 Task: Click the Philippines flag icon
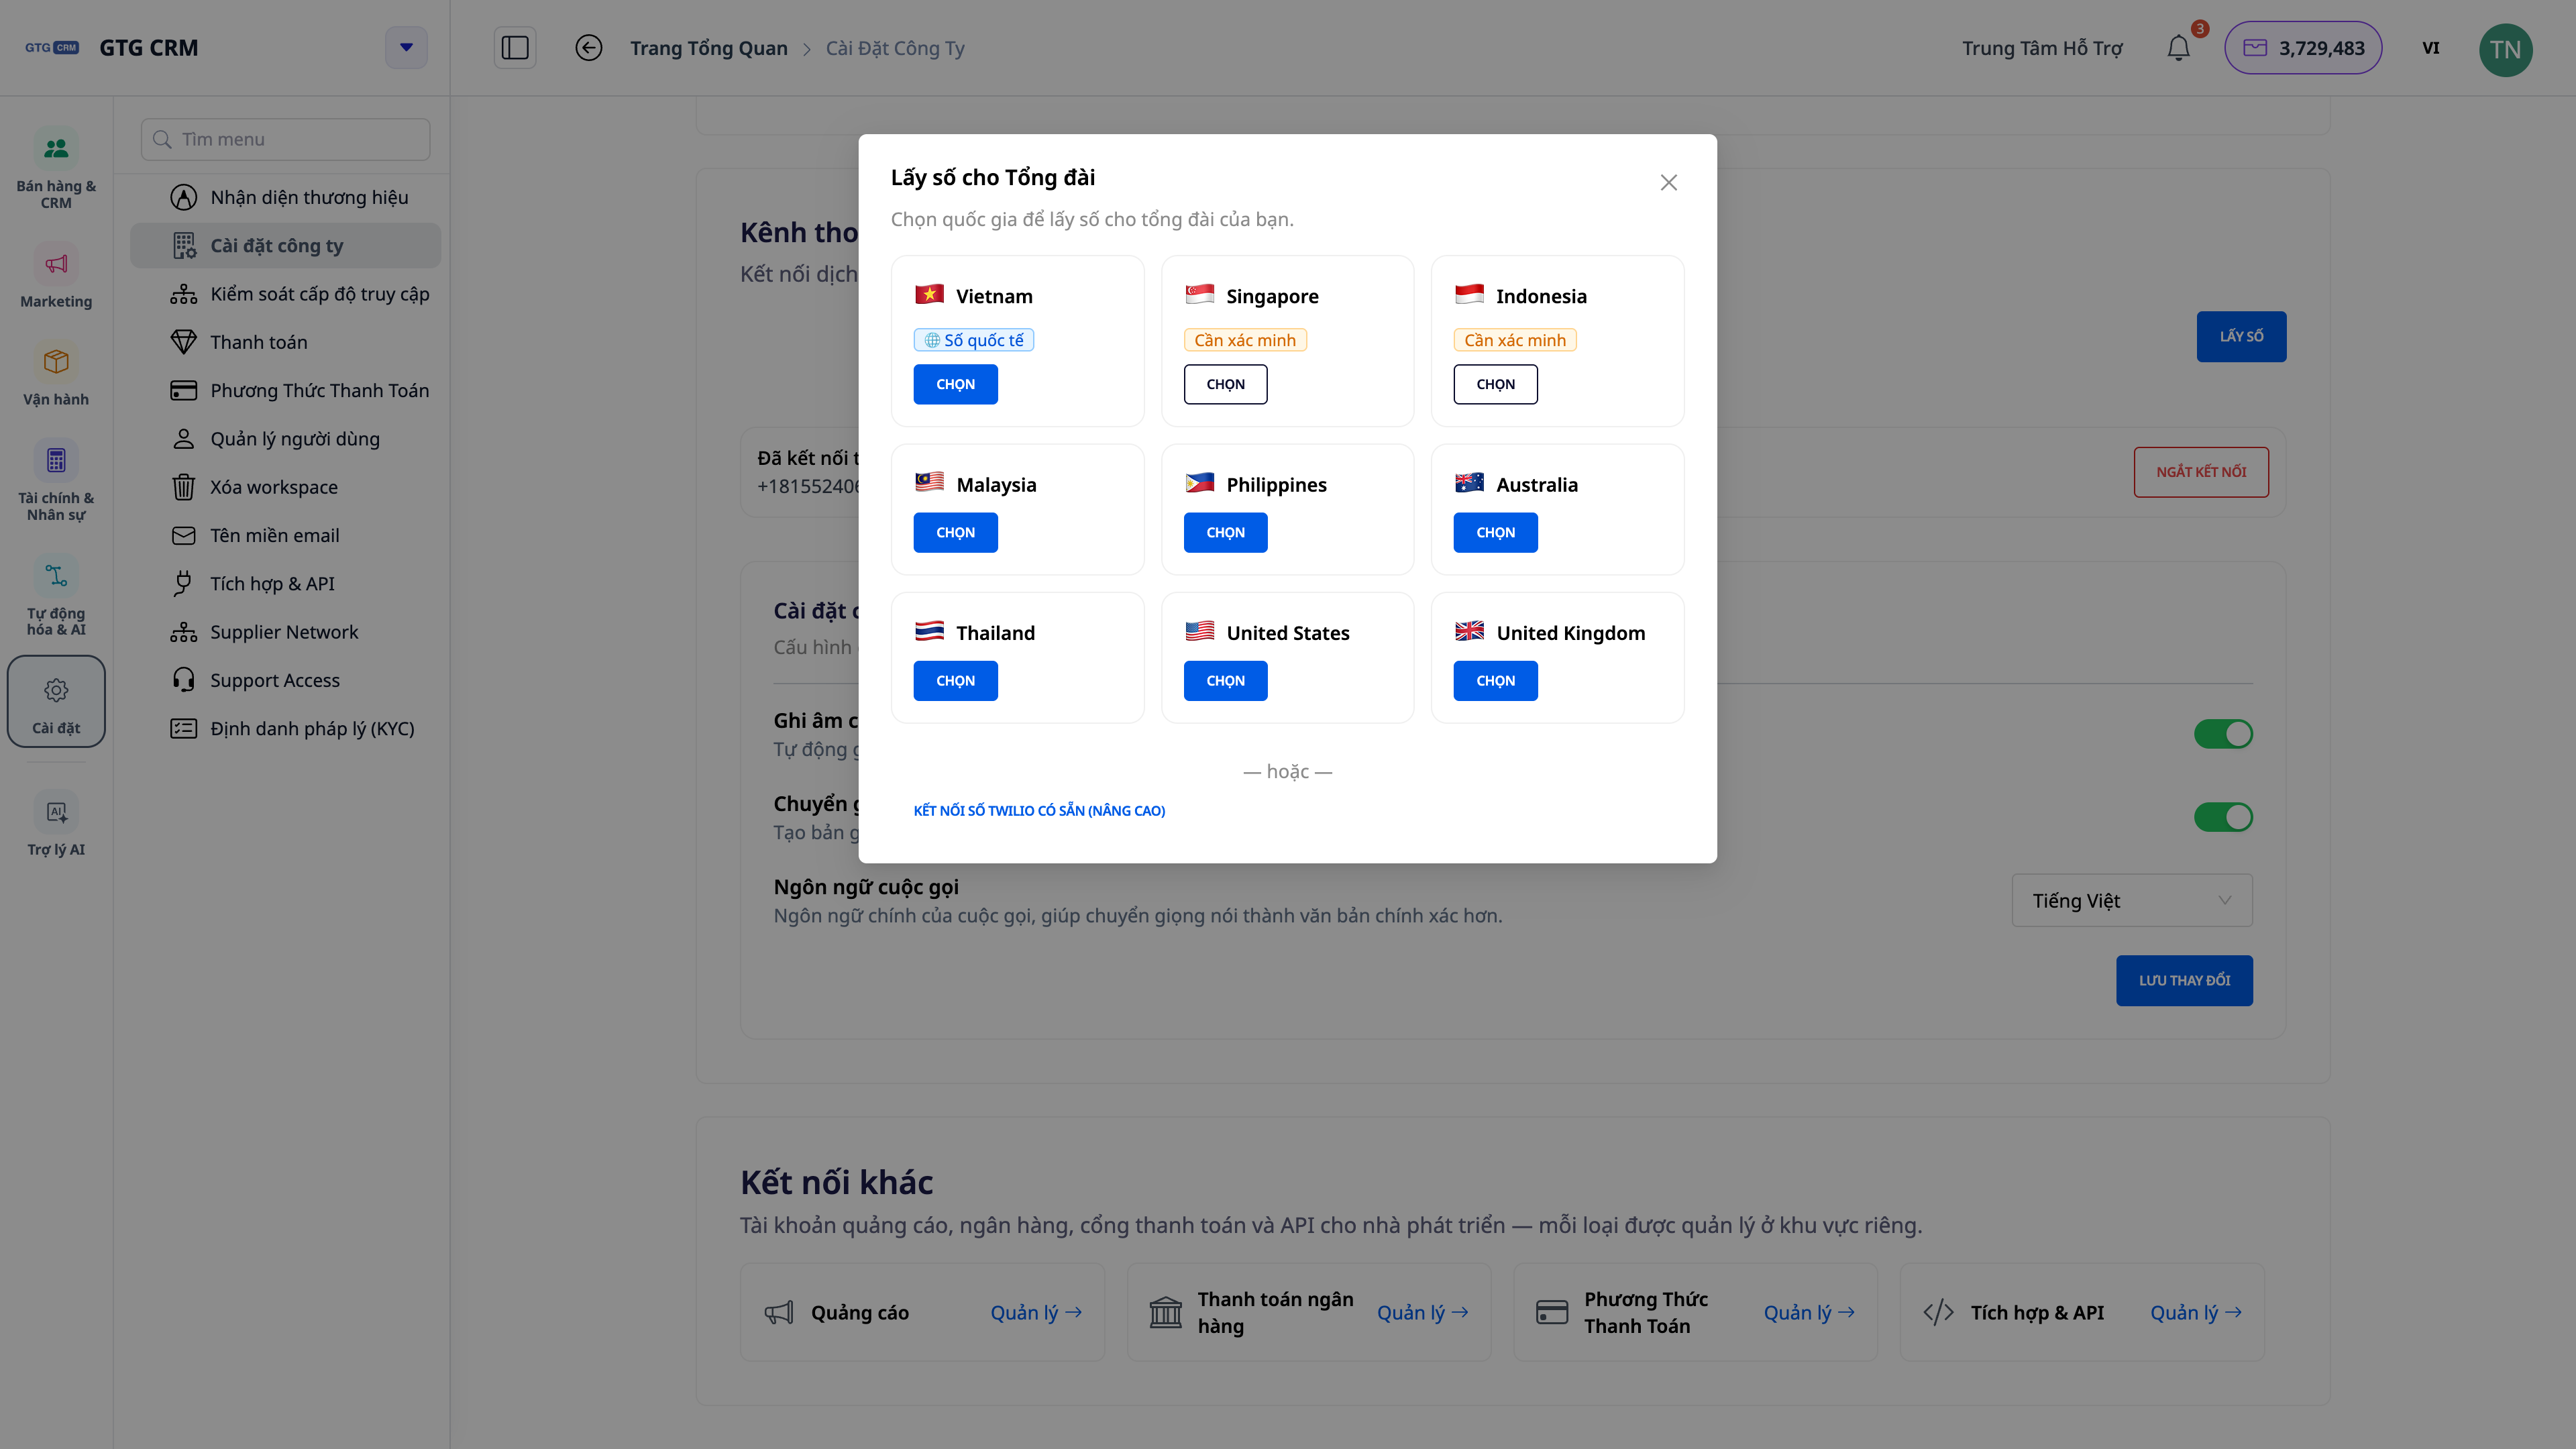tap(1199, 483)
